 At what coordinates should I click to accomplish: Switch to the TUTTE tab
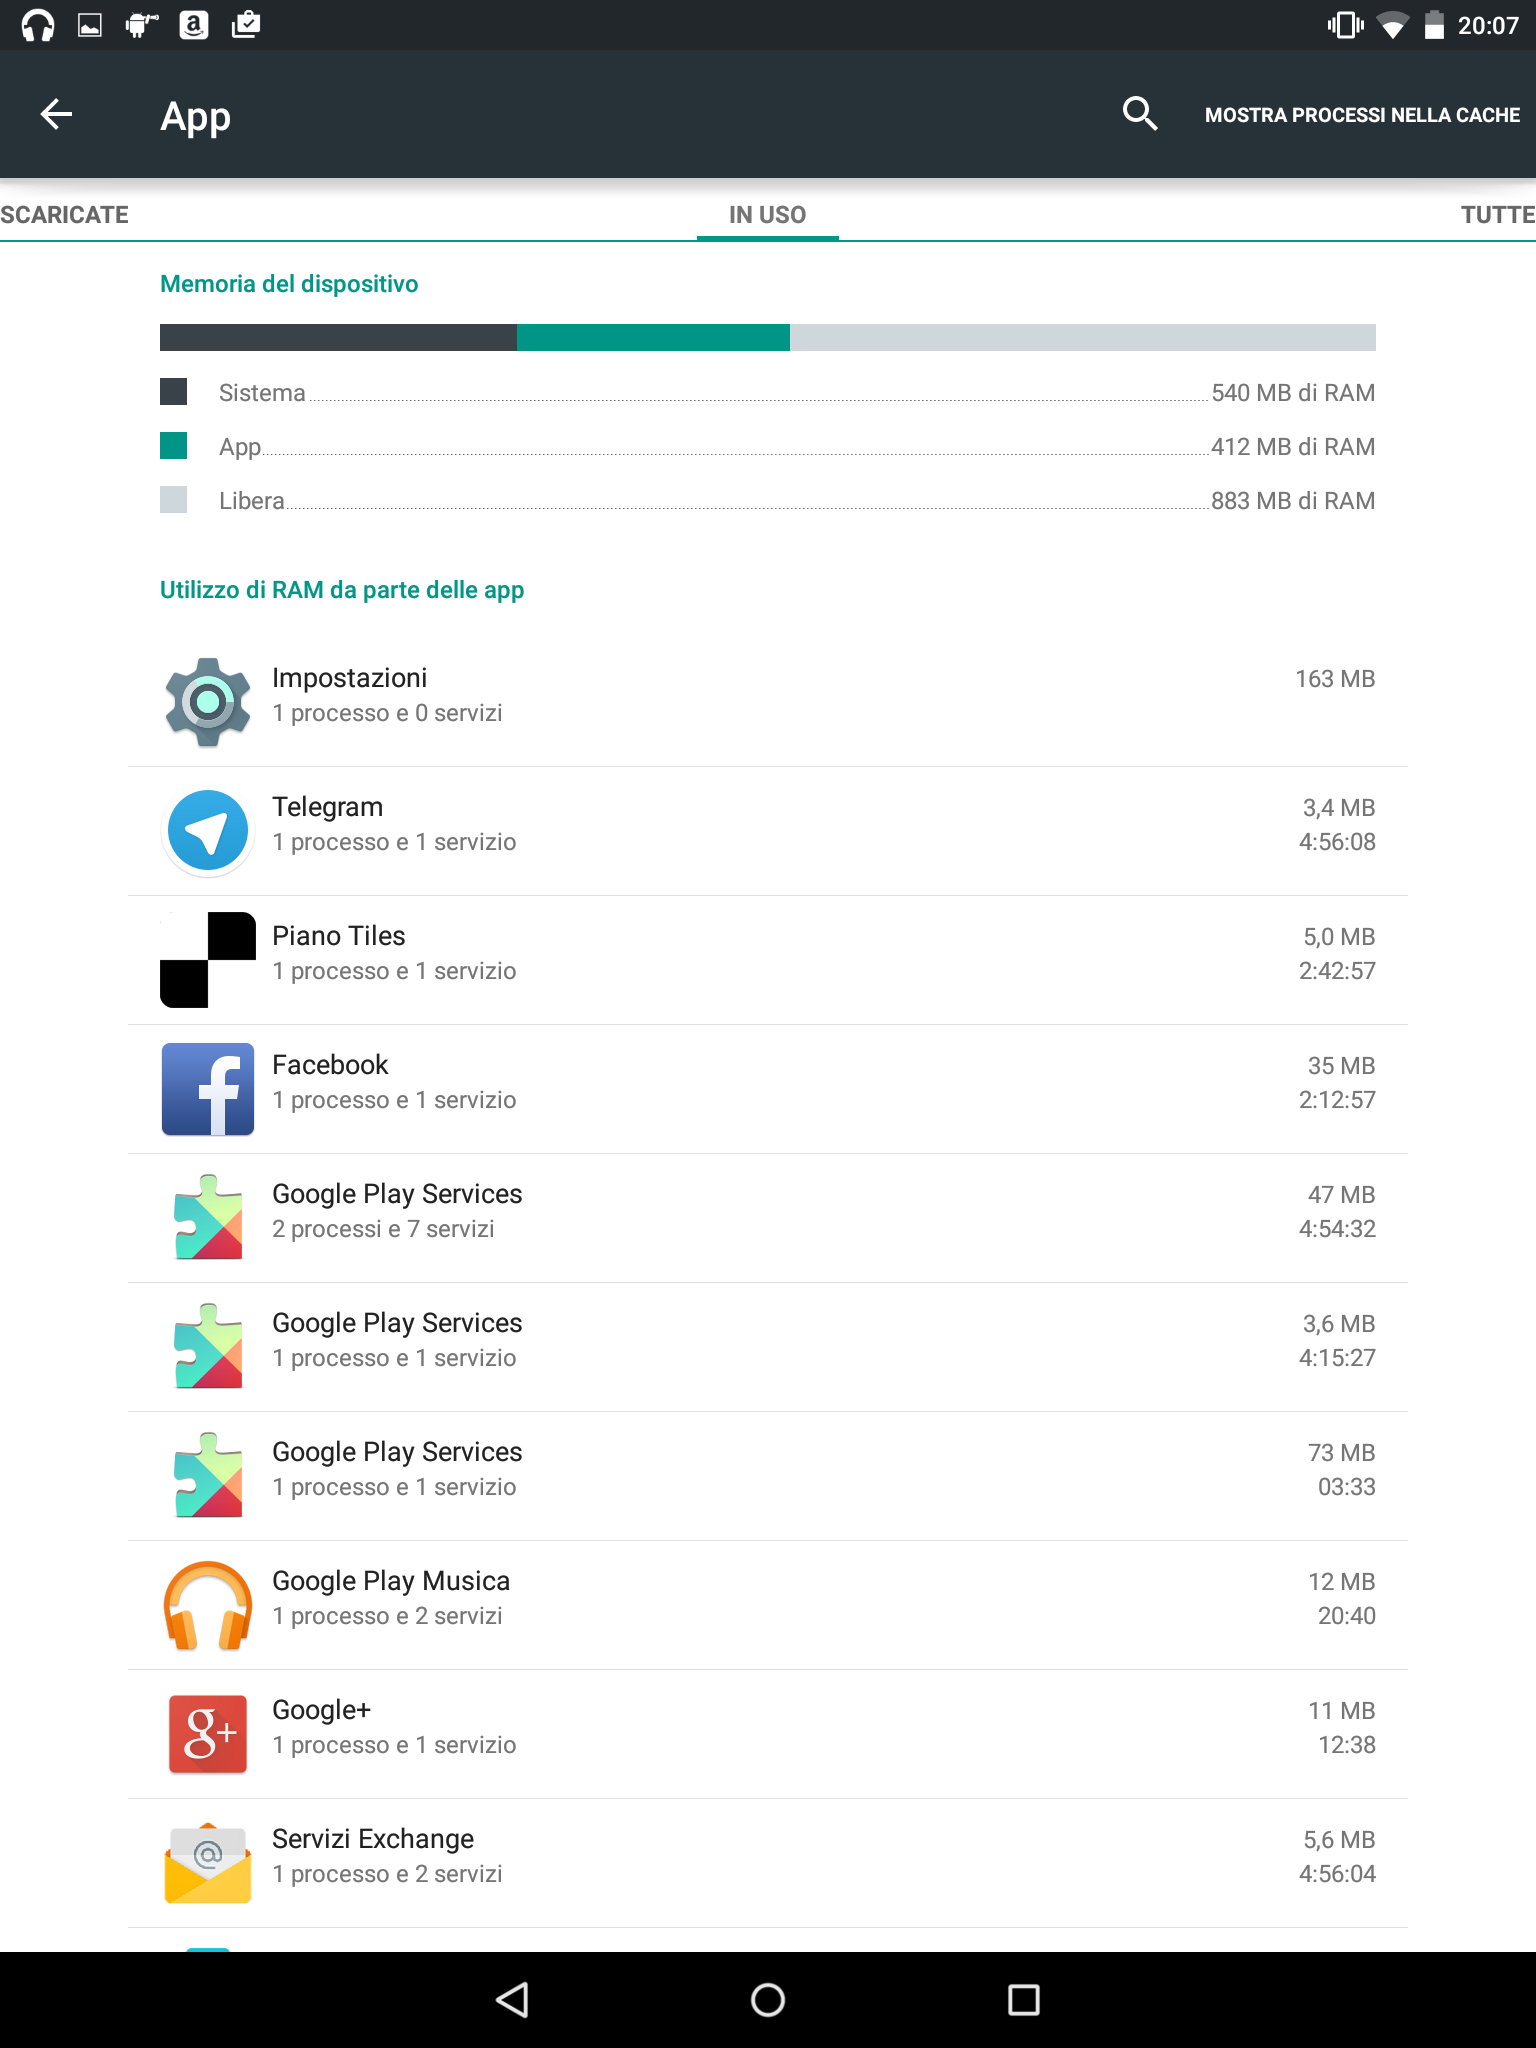coord(1497,215)
